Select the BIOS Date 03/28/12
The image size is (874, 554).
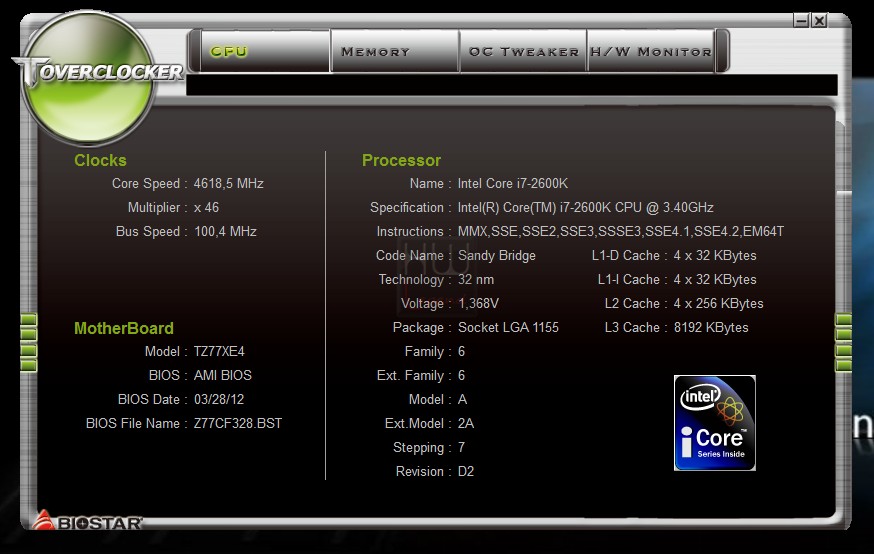pos(218,399)
